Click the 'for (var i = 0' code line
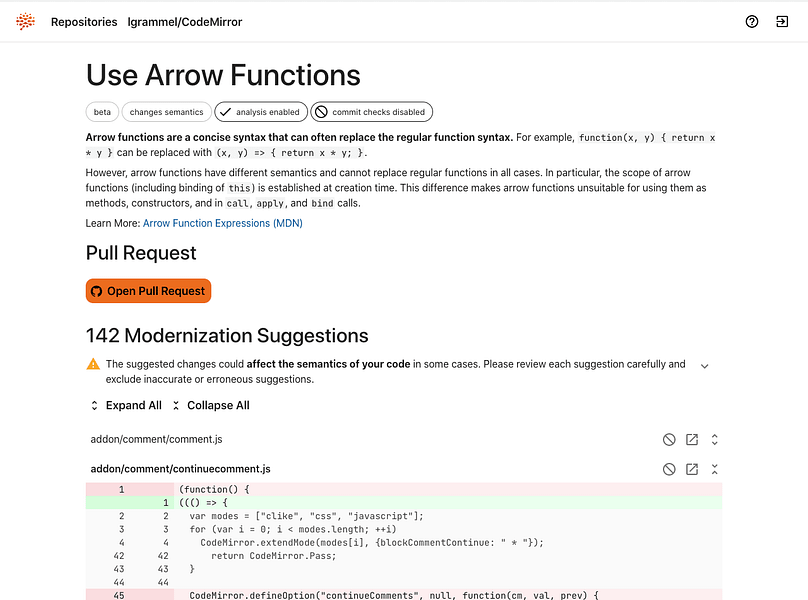Screen dimensions: 808x600 pyautogui.click(x=404, y=529)
